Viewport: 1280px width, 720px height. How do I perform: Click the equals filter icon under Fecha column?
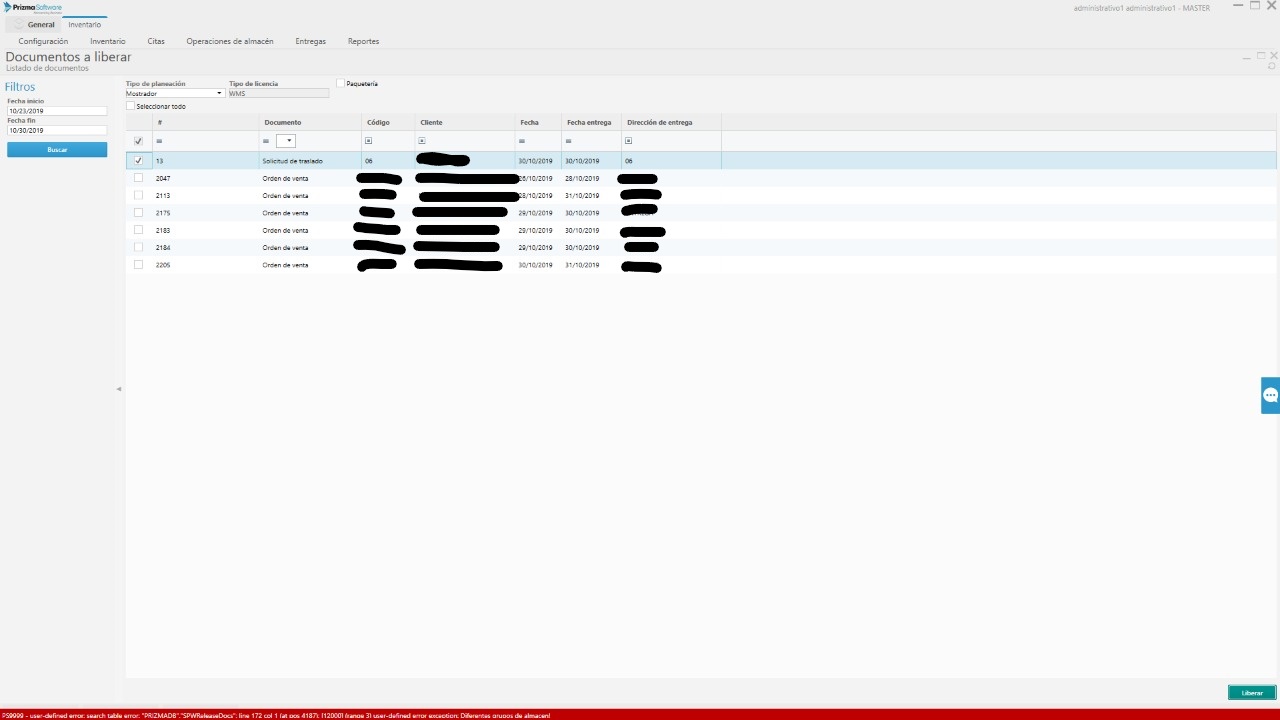(522, 141)
